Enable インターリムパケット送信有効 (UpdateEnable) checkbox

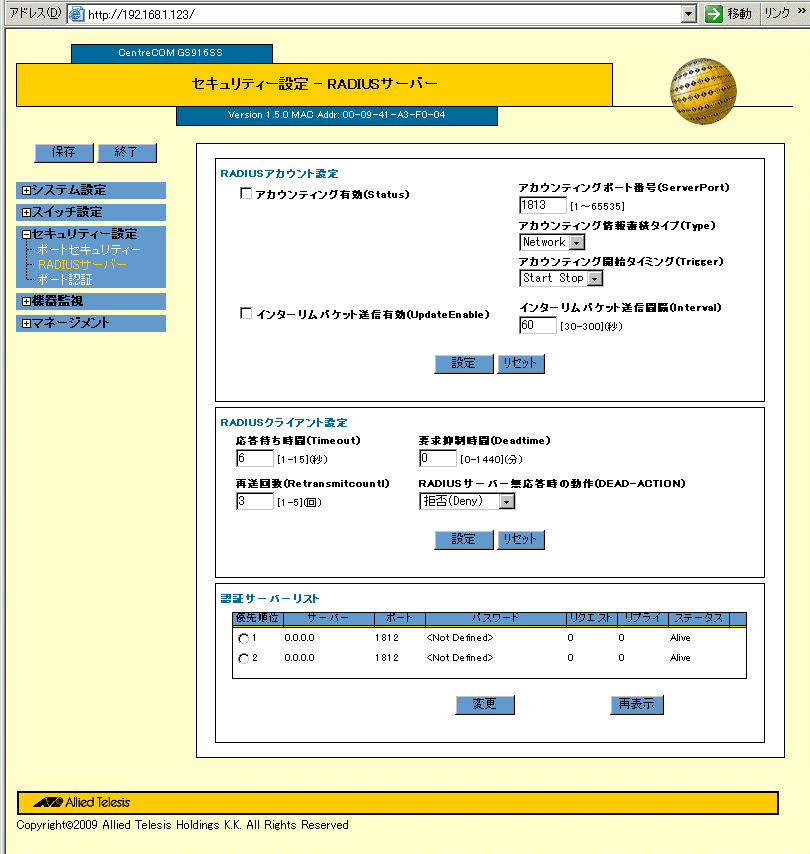tap(246, 314)
